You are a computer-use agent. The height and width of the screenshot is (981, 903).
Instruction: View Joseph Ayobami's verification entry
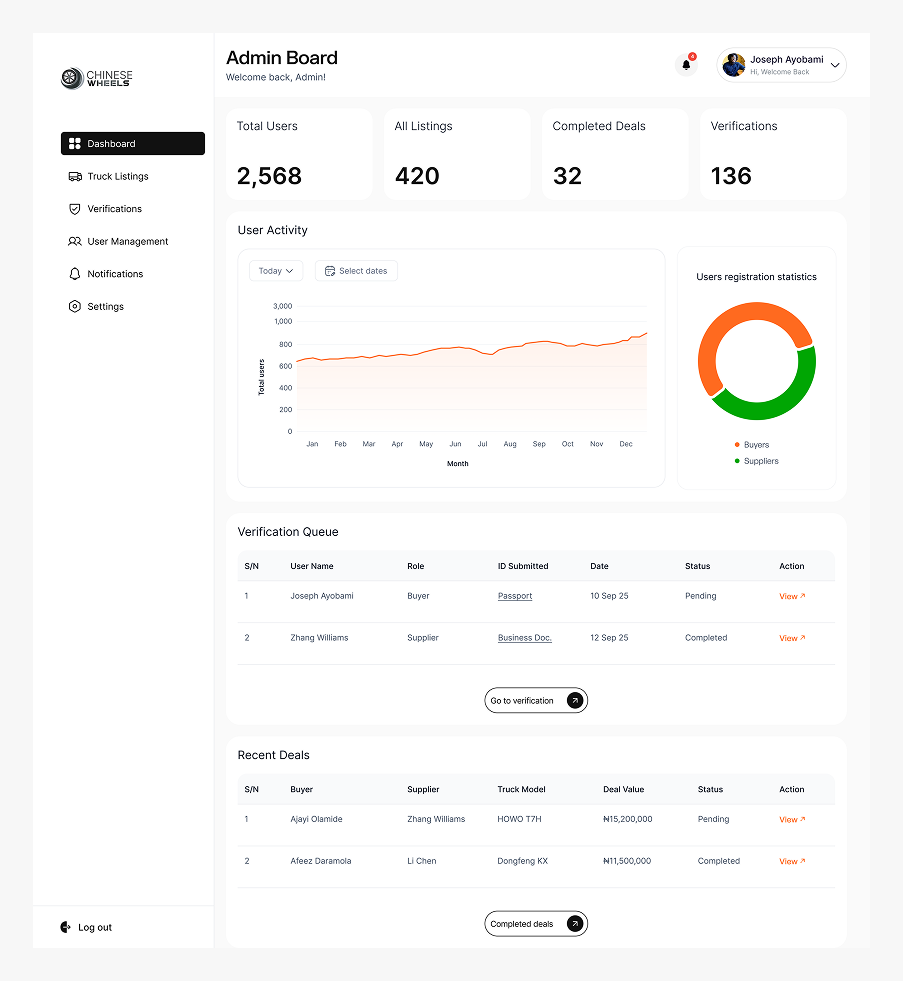[791, 596]
